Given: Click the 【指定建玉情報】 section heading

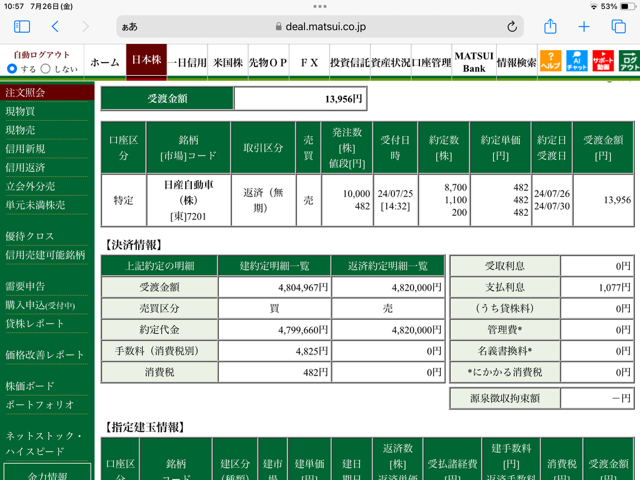Looking at the screenshot, I should (144, 427).
